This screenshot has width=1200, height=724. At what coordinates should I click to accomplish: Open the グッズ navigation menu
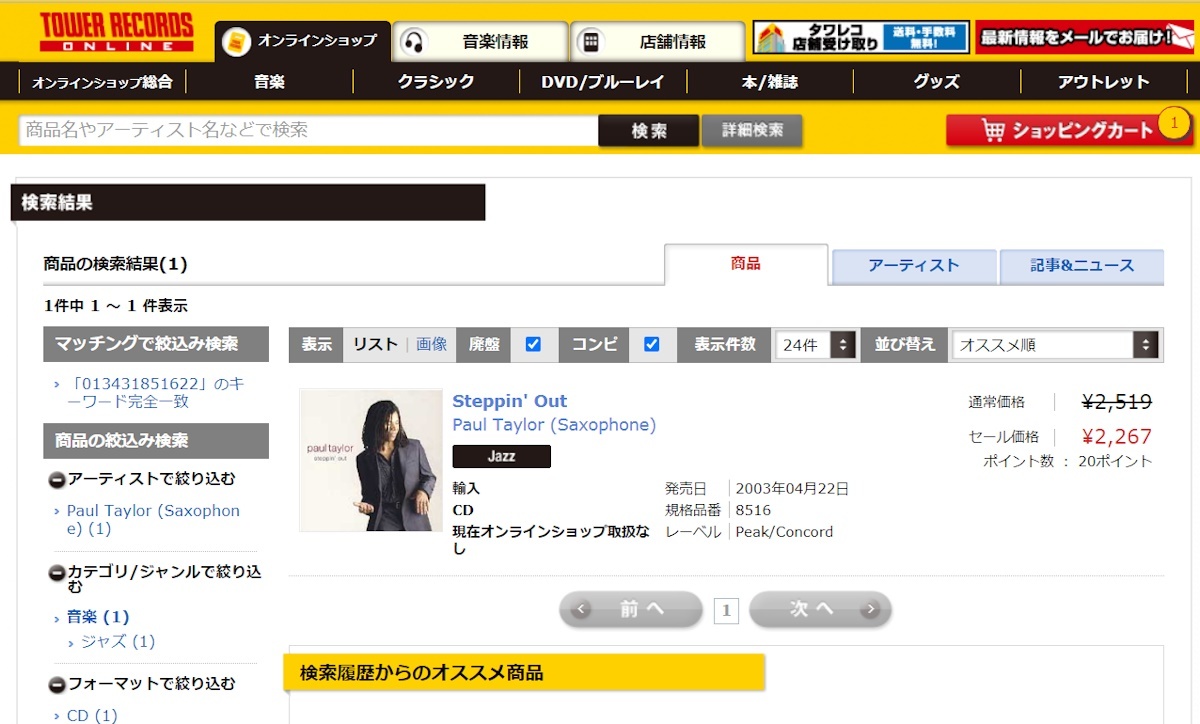[937, 82]
